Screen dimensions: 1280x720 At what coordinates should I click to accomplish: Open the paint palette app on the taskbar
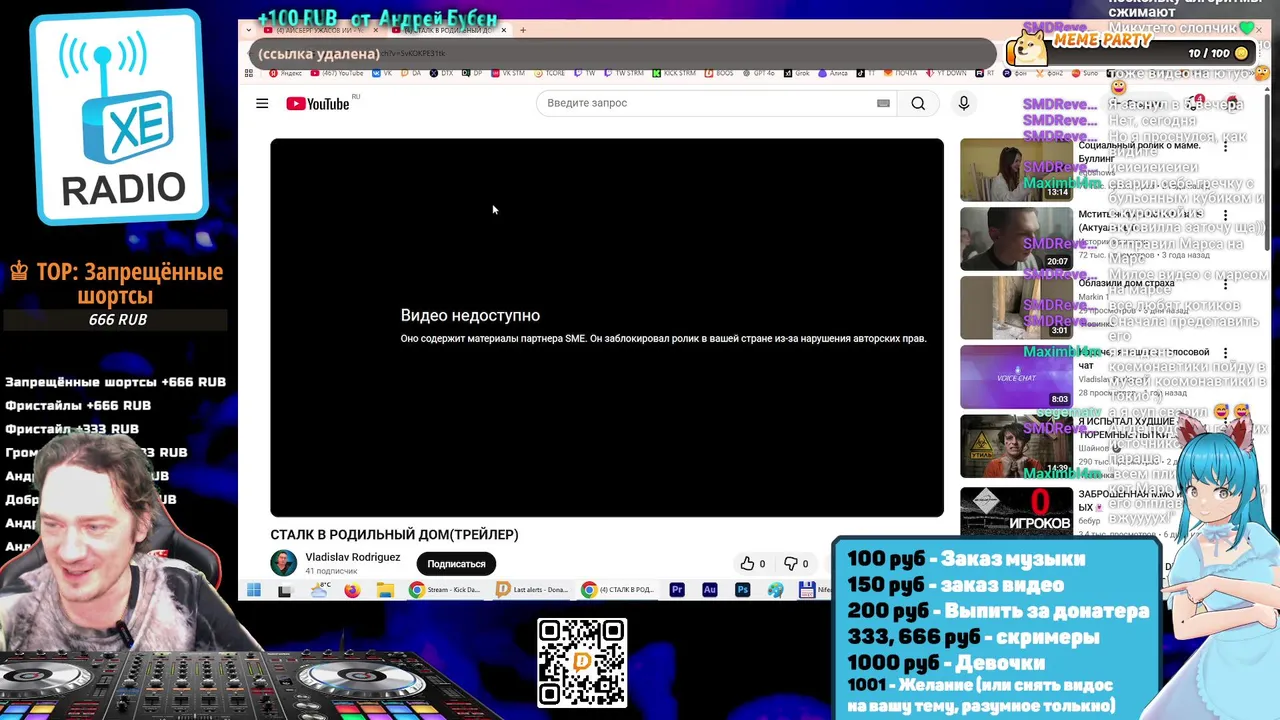point(775,591)
